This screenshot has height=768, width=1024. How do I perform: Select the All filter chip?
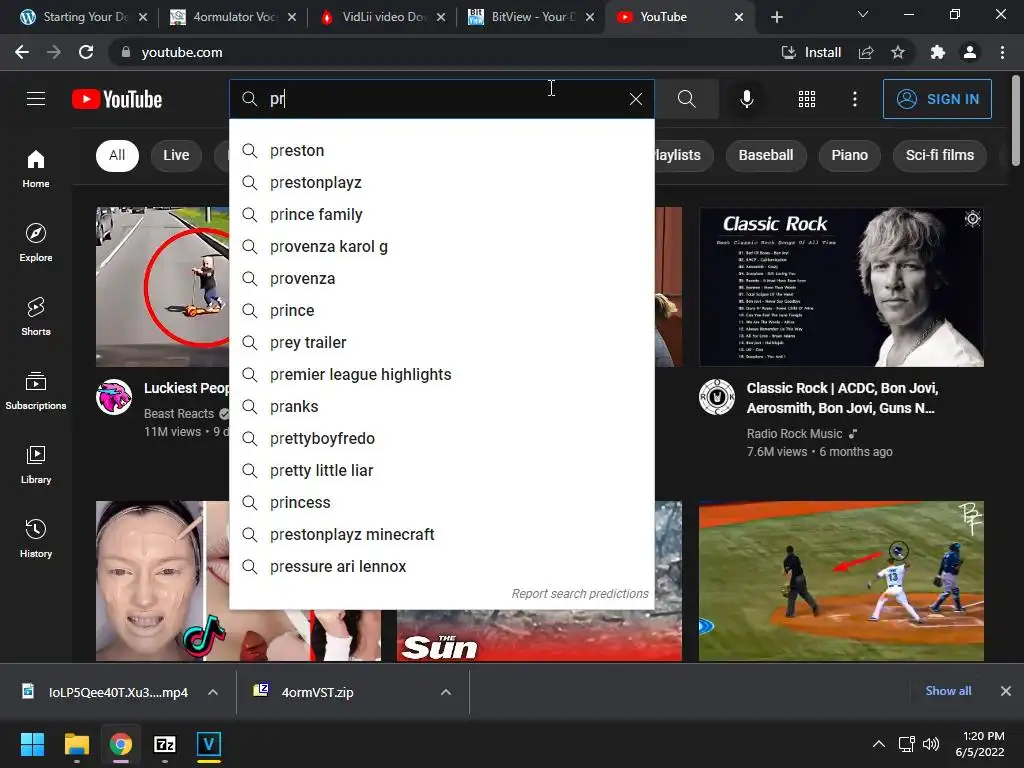[x=117, y=155]
